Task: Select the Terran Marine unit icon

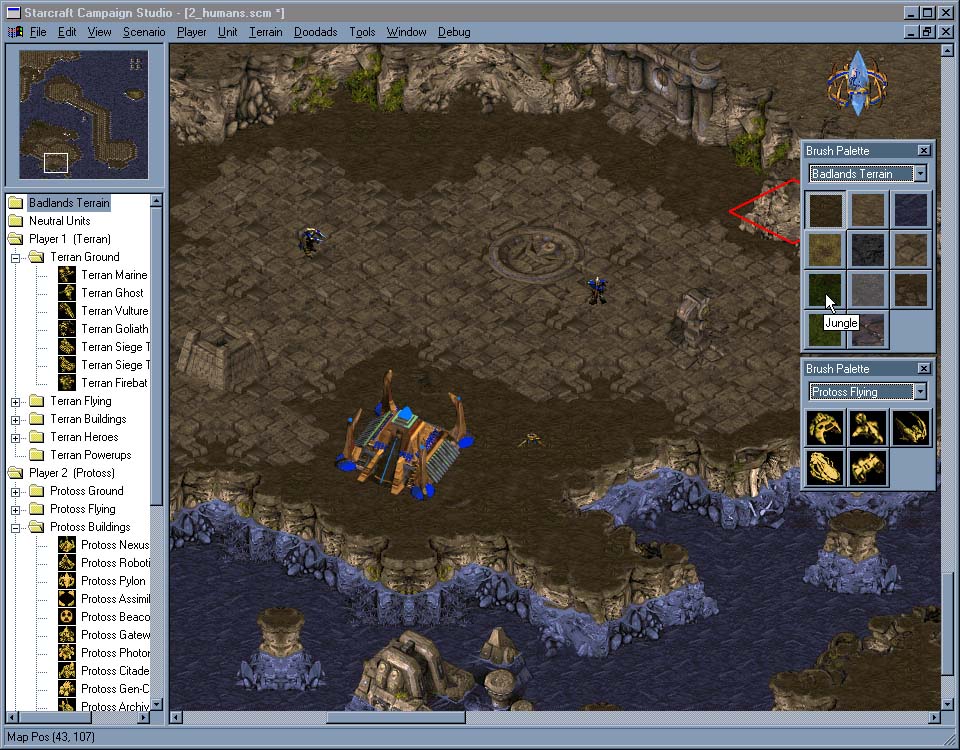Action: click(67, 275)
